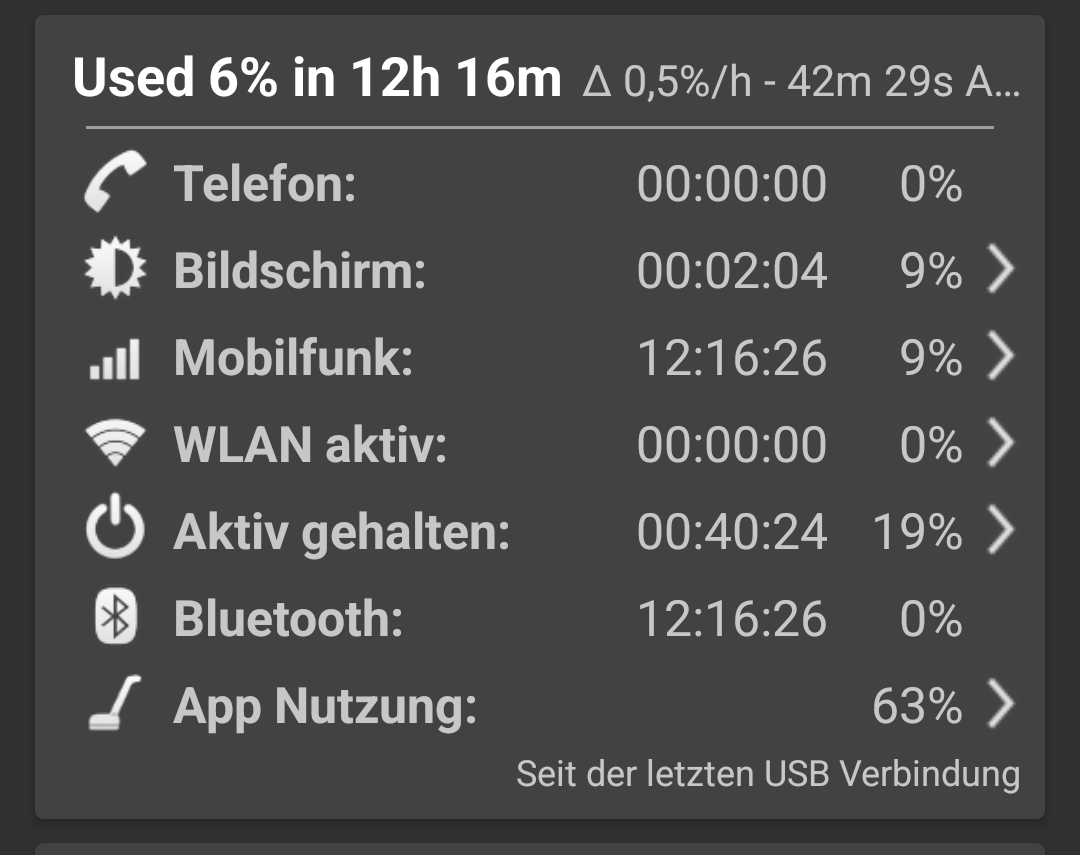Tap the Bluetooth icon
The image size is (1080, 855).
tap(115, 618)
